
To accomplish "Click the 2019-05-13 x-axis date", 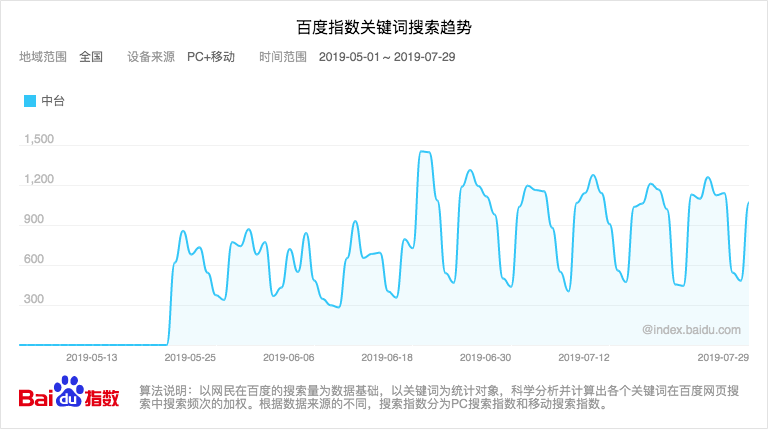I will [x=92, y=358].
